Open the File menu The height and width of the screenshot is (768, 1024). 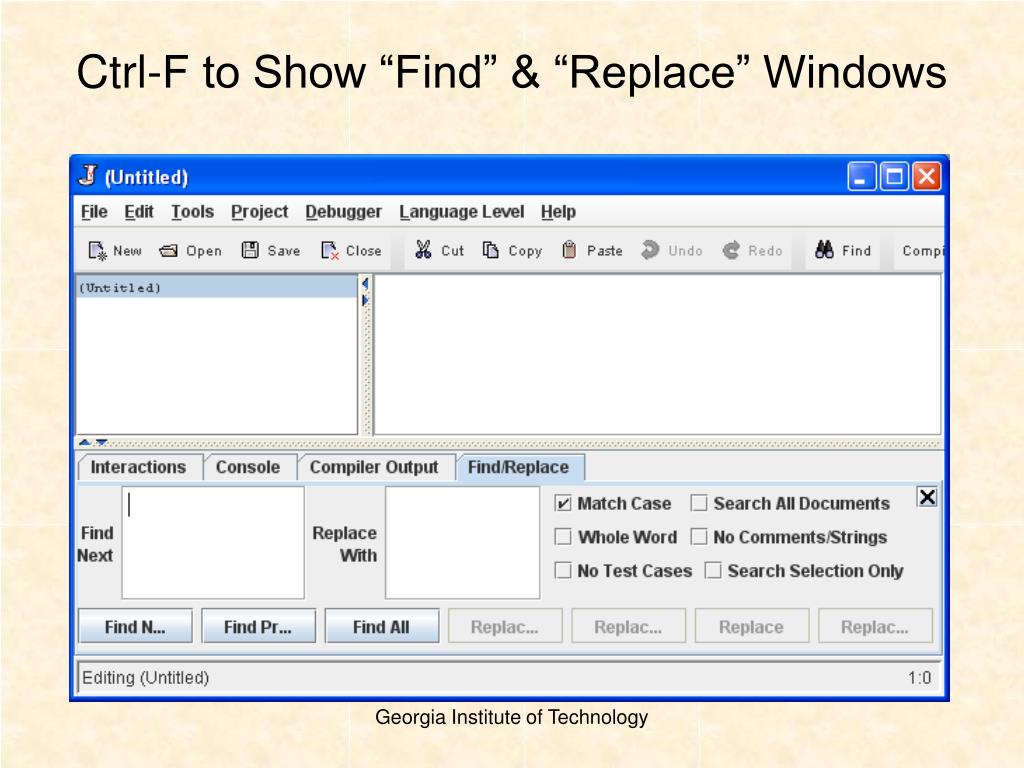tap(94, 212)
